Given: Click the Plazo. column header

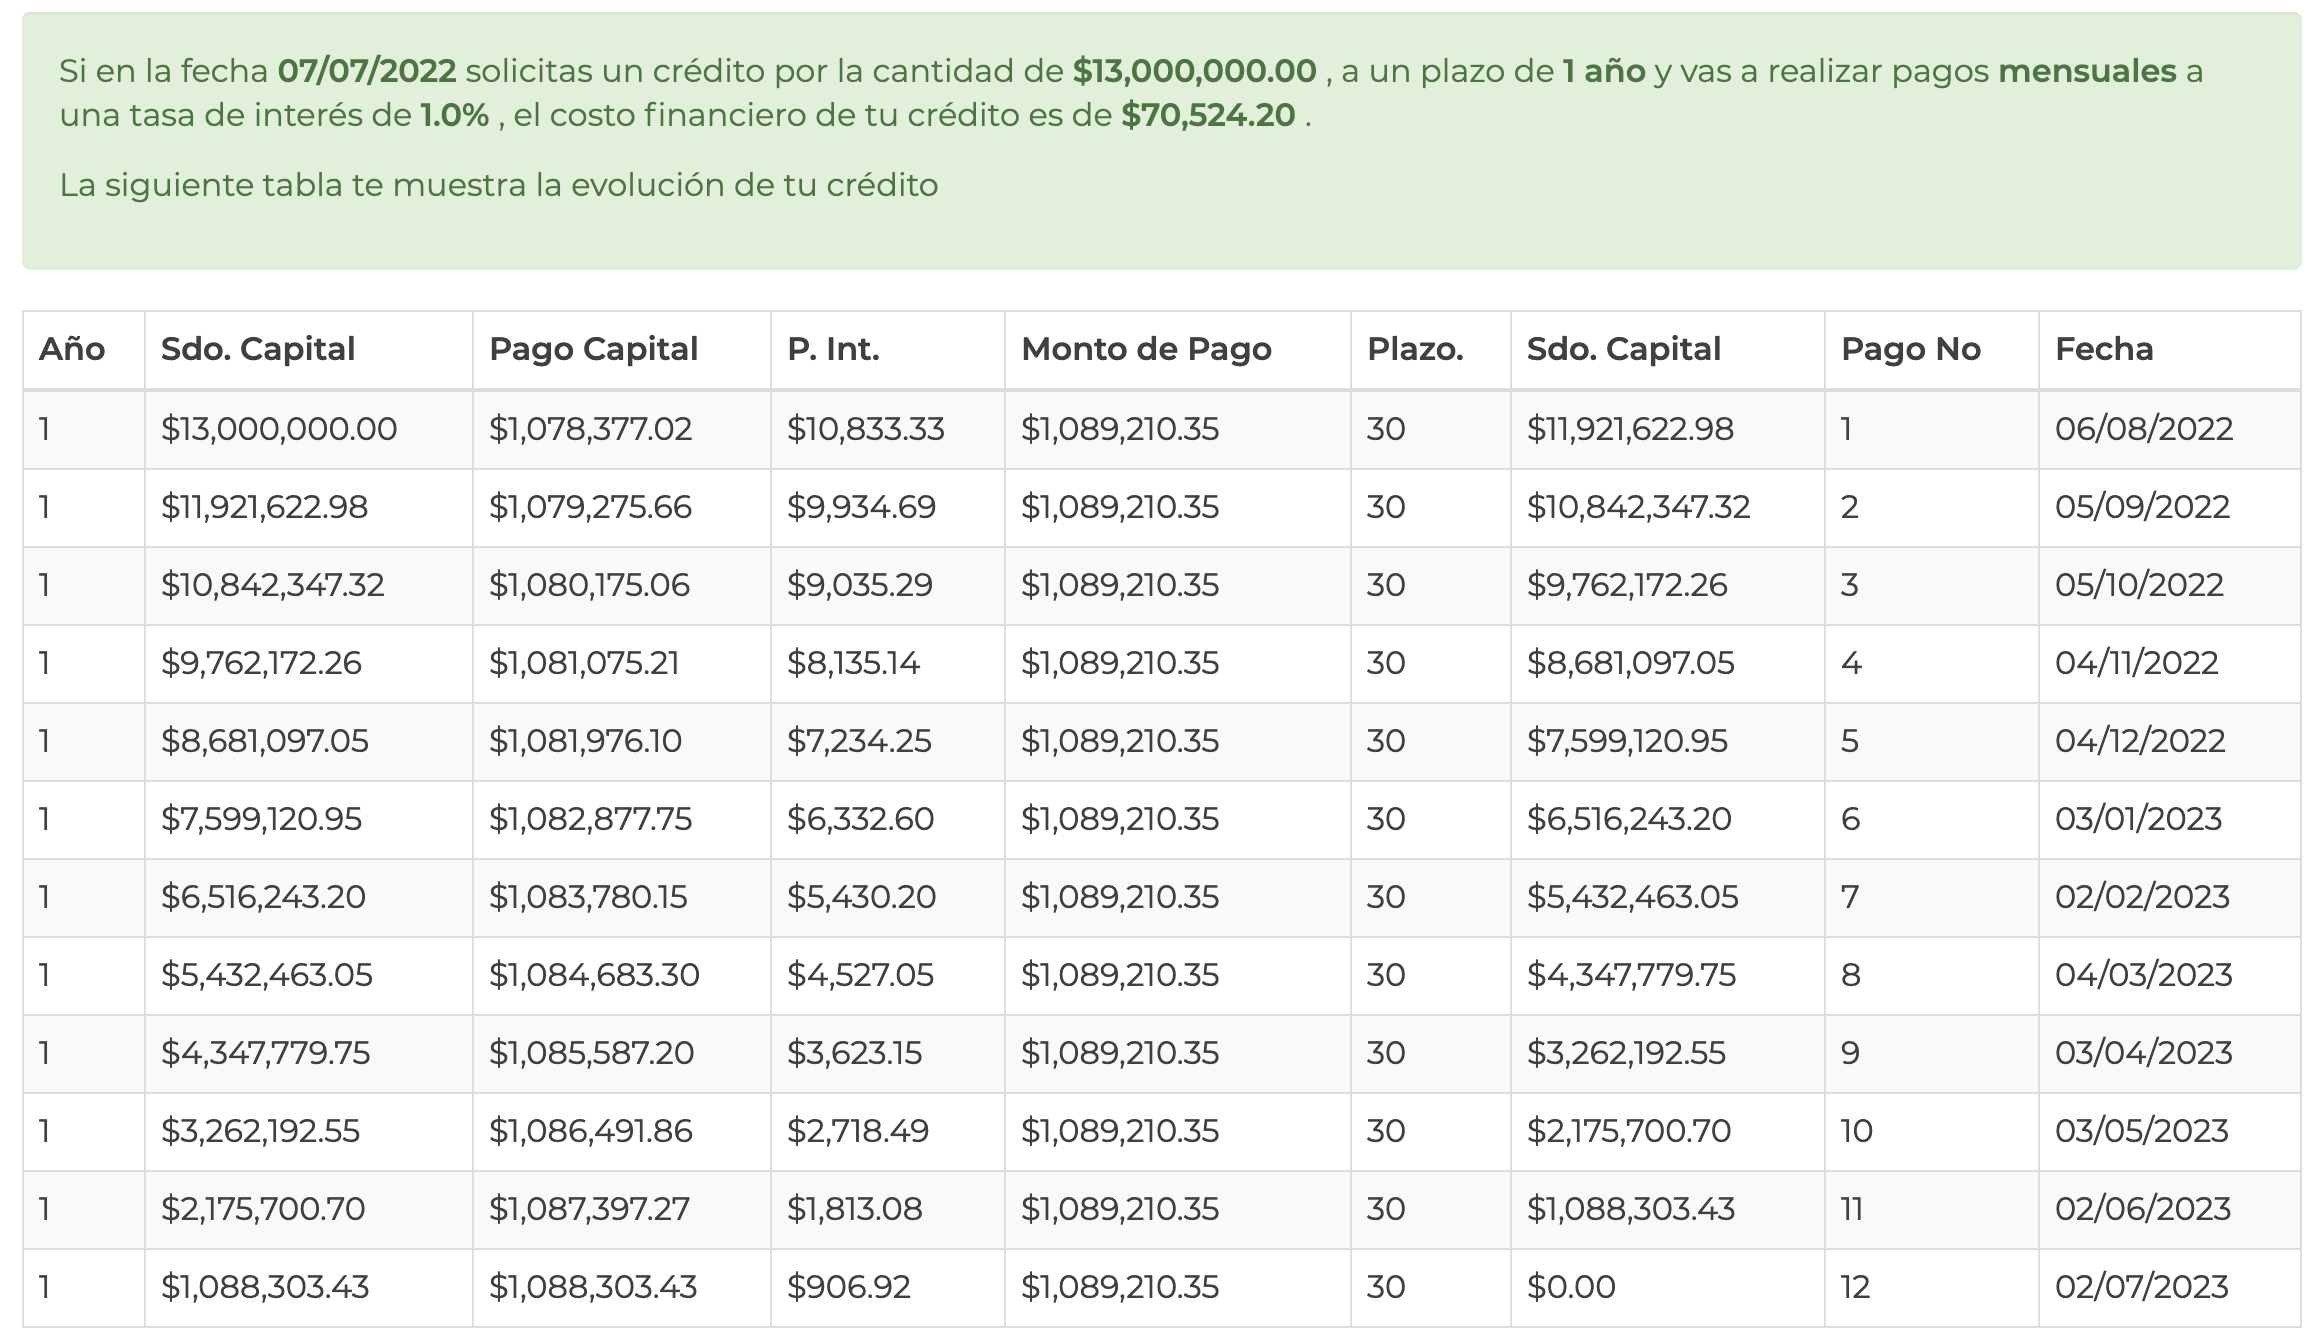Looking at the screenshot, I should (x=1430, y=349).
